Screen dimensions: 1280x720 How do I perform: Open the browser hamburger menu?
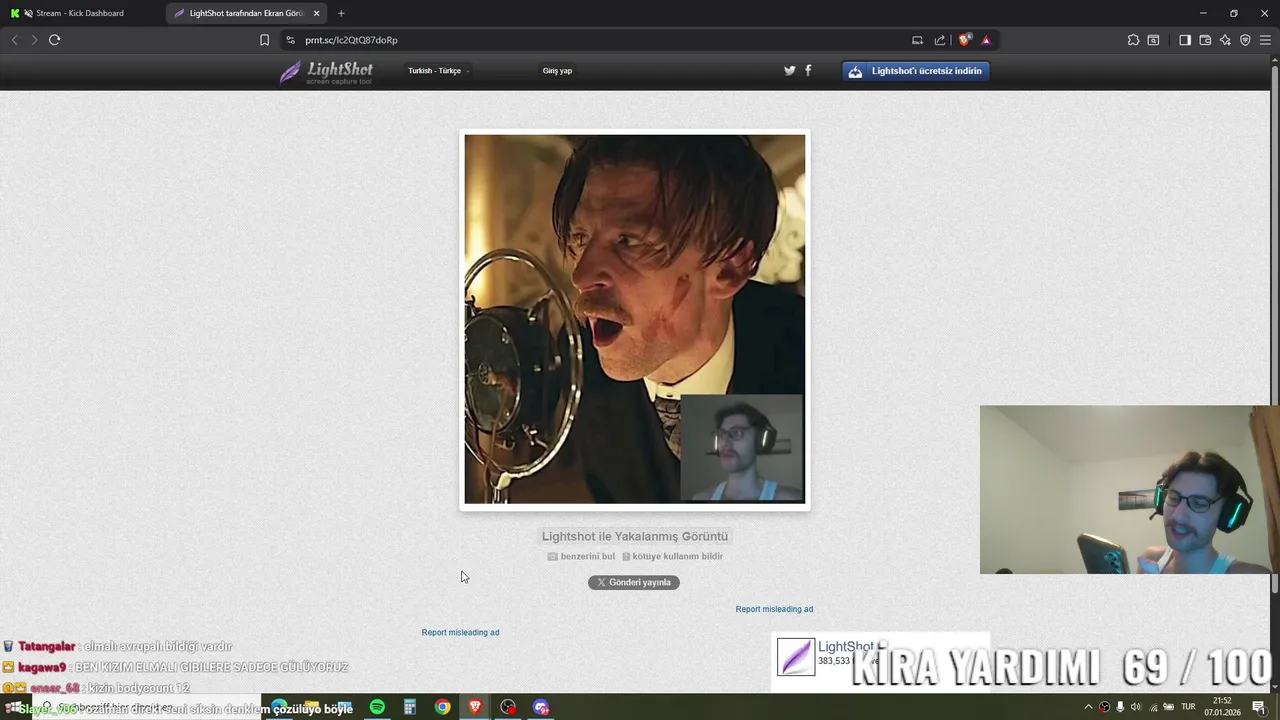pyautogui.click(x=1265, y=40)
